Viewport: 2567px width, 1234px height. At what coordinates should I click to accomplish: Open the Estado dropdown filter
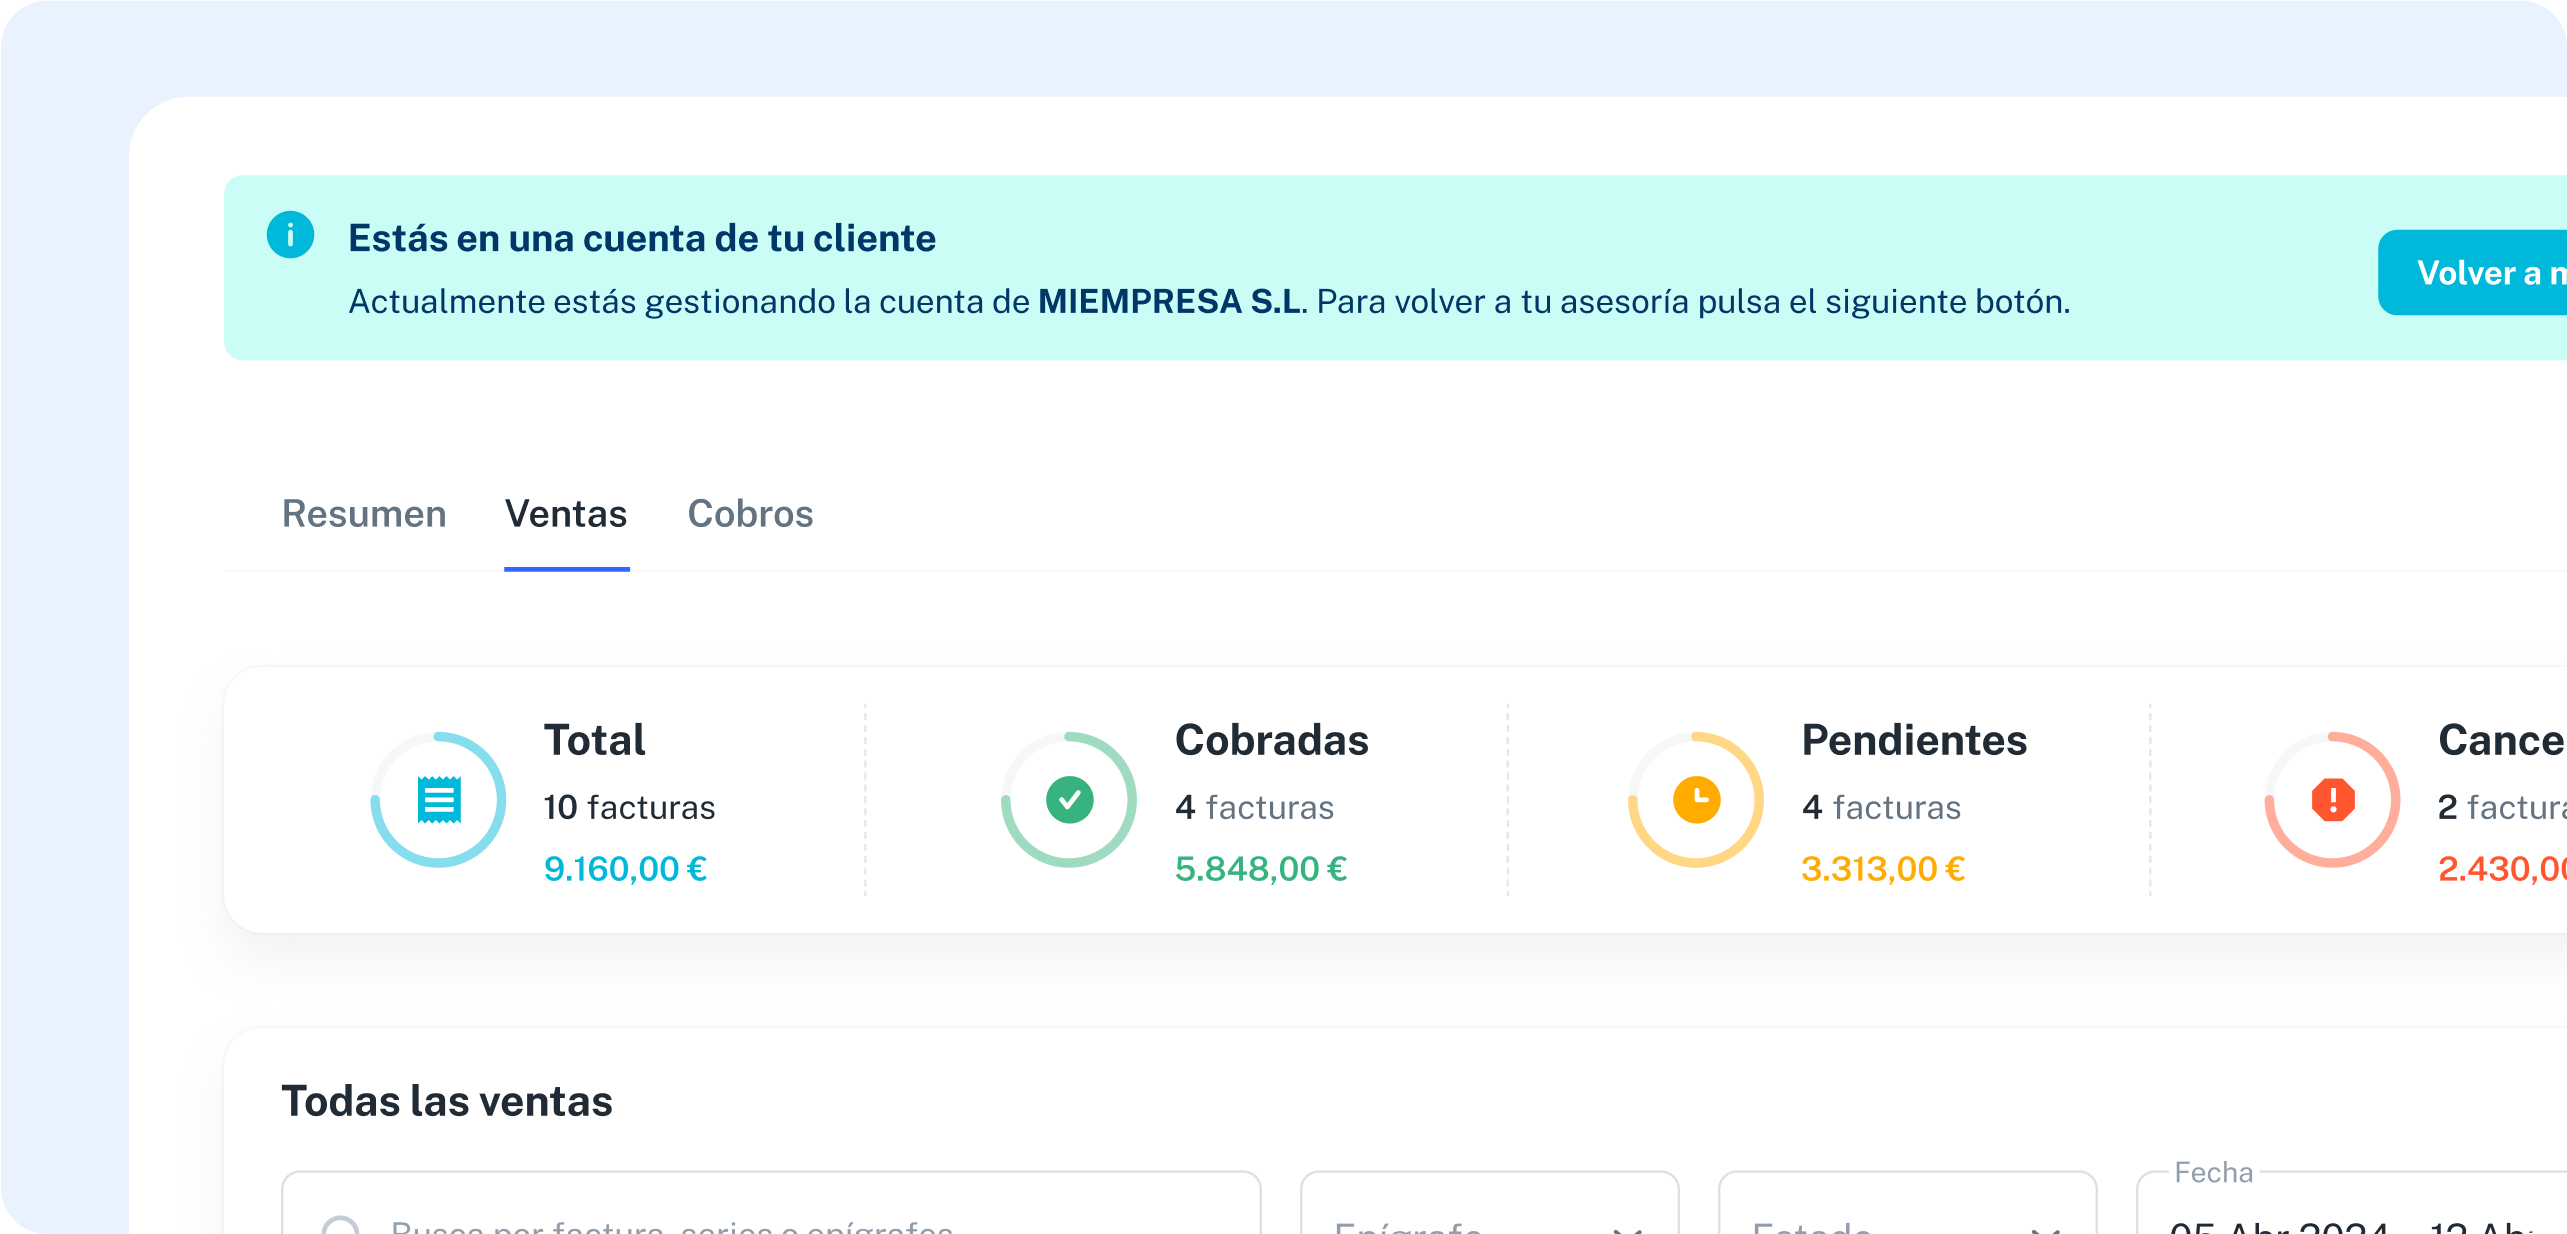[1906, 1222]
